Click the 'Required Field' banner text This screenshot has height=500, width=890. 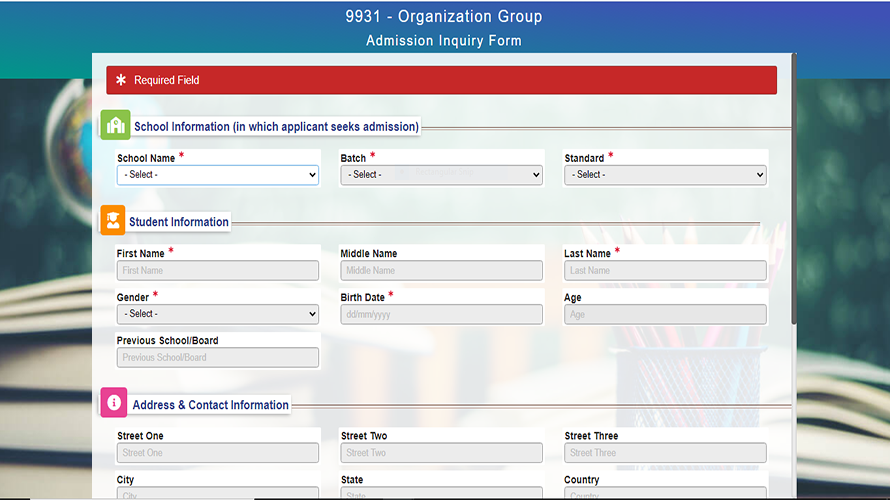coord(166,80)
